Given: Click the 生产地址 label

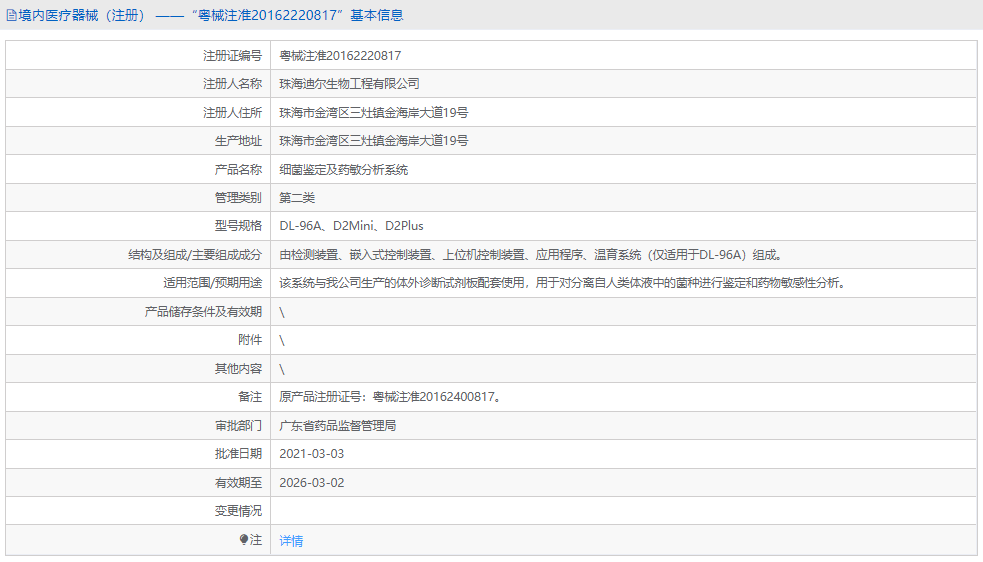Looking at the screenshot, I should [x=238, y=141].
